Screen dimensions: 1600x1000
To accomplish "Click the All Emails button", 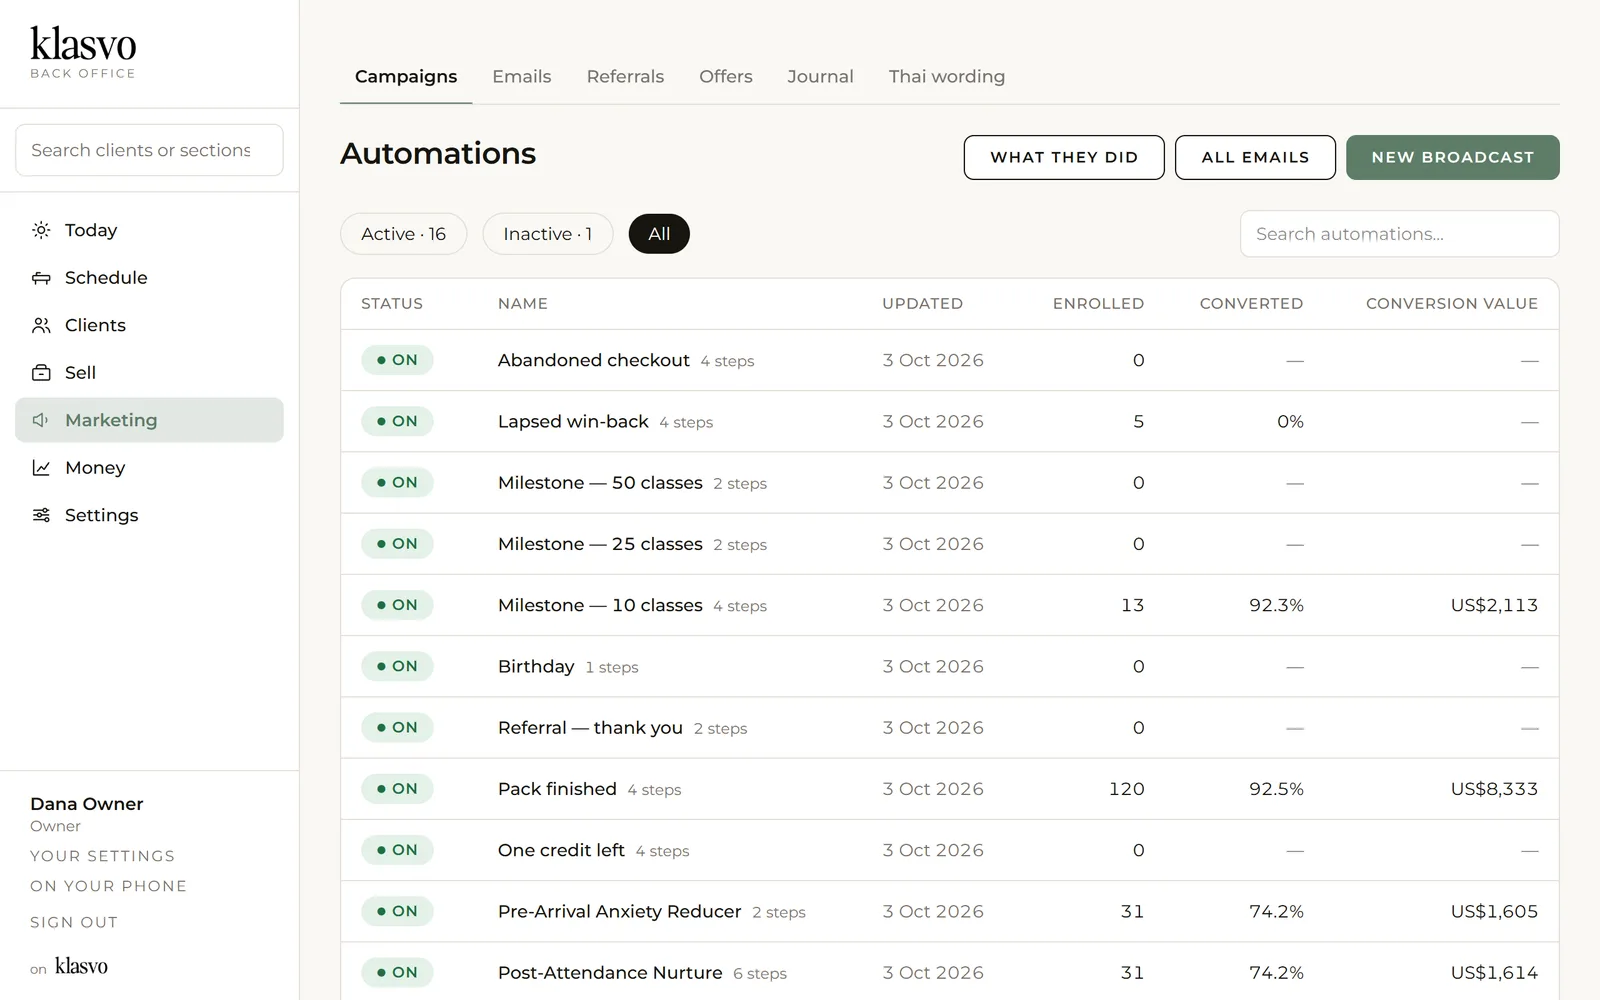I will (x=1255, y=157).
